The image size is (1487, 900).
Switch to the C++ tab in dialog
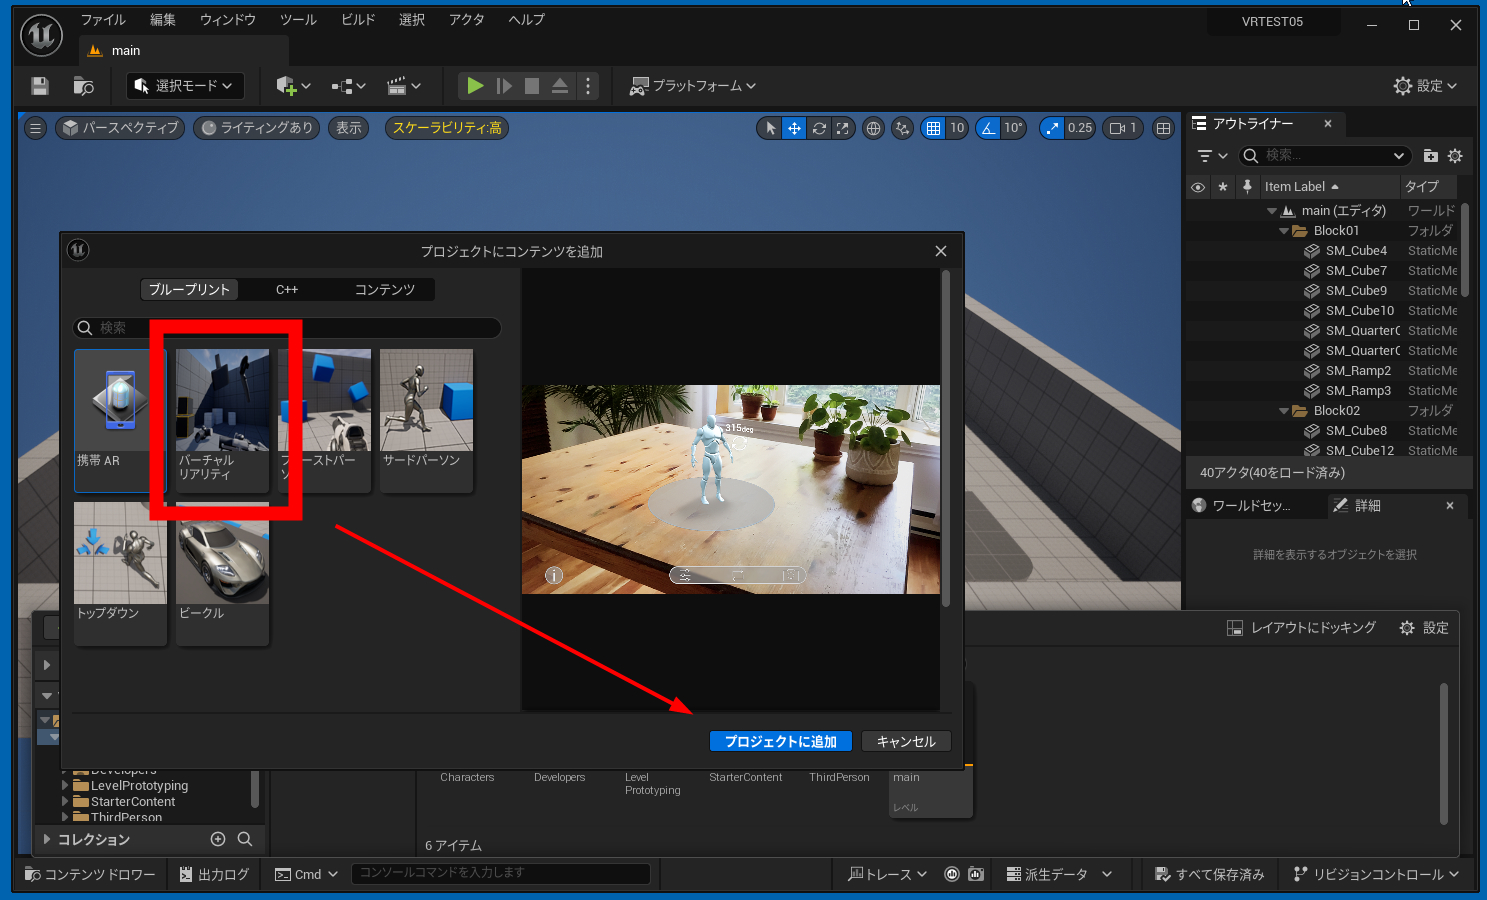tap(287, 290)
